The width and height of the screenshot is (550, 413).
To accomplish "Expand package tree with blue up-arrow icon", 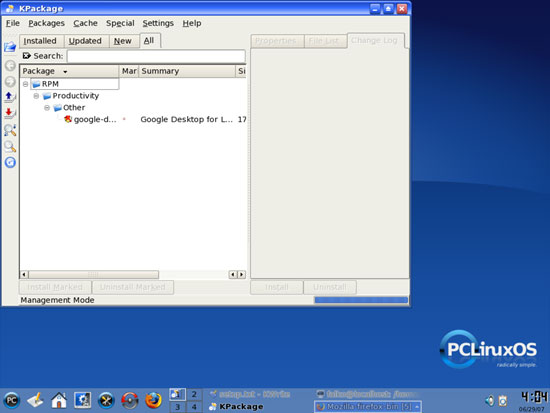I will (x=9, y=97).
